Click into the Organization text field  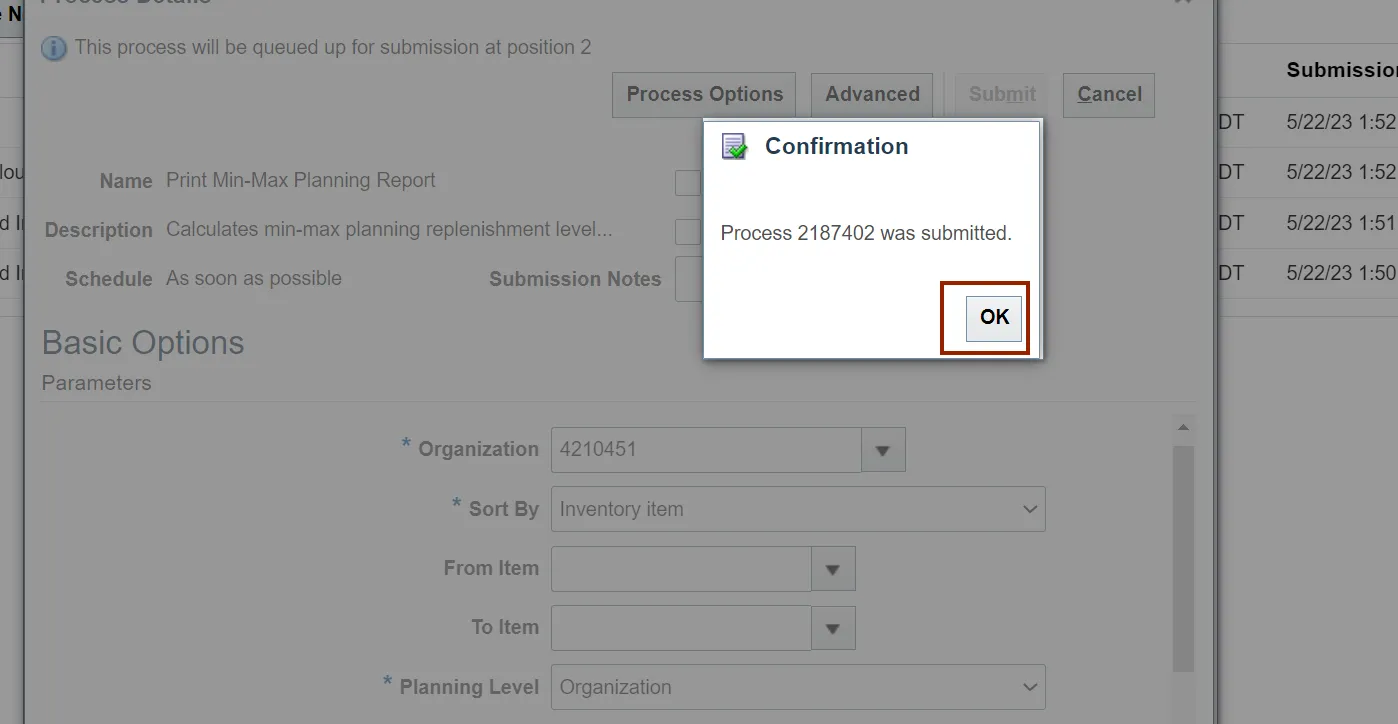click(705, 450)
